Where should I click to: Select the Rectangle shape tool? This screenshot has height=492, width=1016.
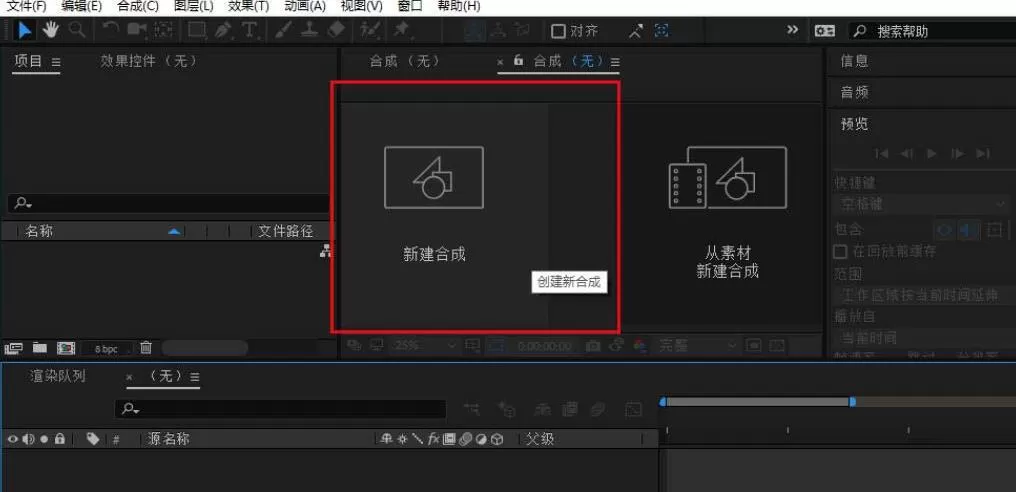[197, 30]
